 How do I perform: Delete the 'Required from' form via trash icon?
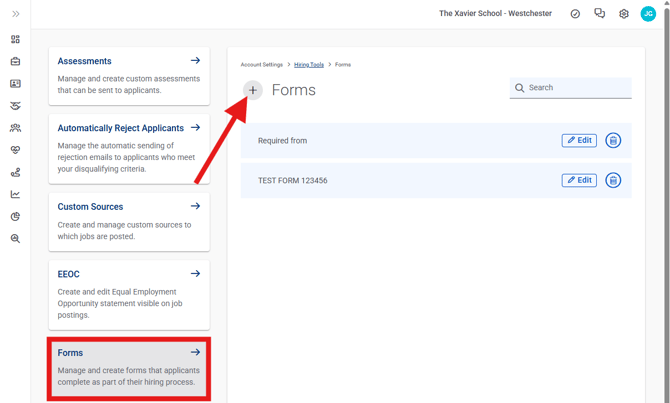pos(613,140)
